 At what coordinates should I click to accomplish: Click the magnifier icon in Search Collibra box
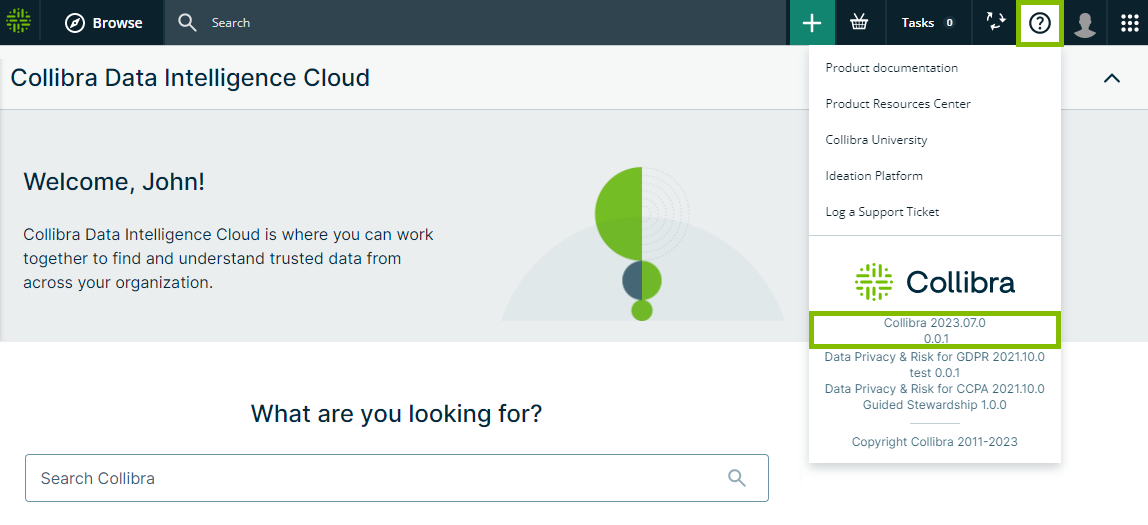point(737,478)
